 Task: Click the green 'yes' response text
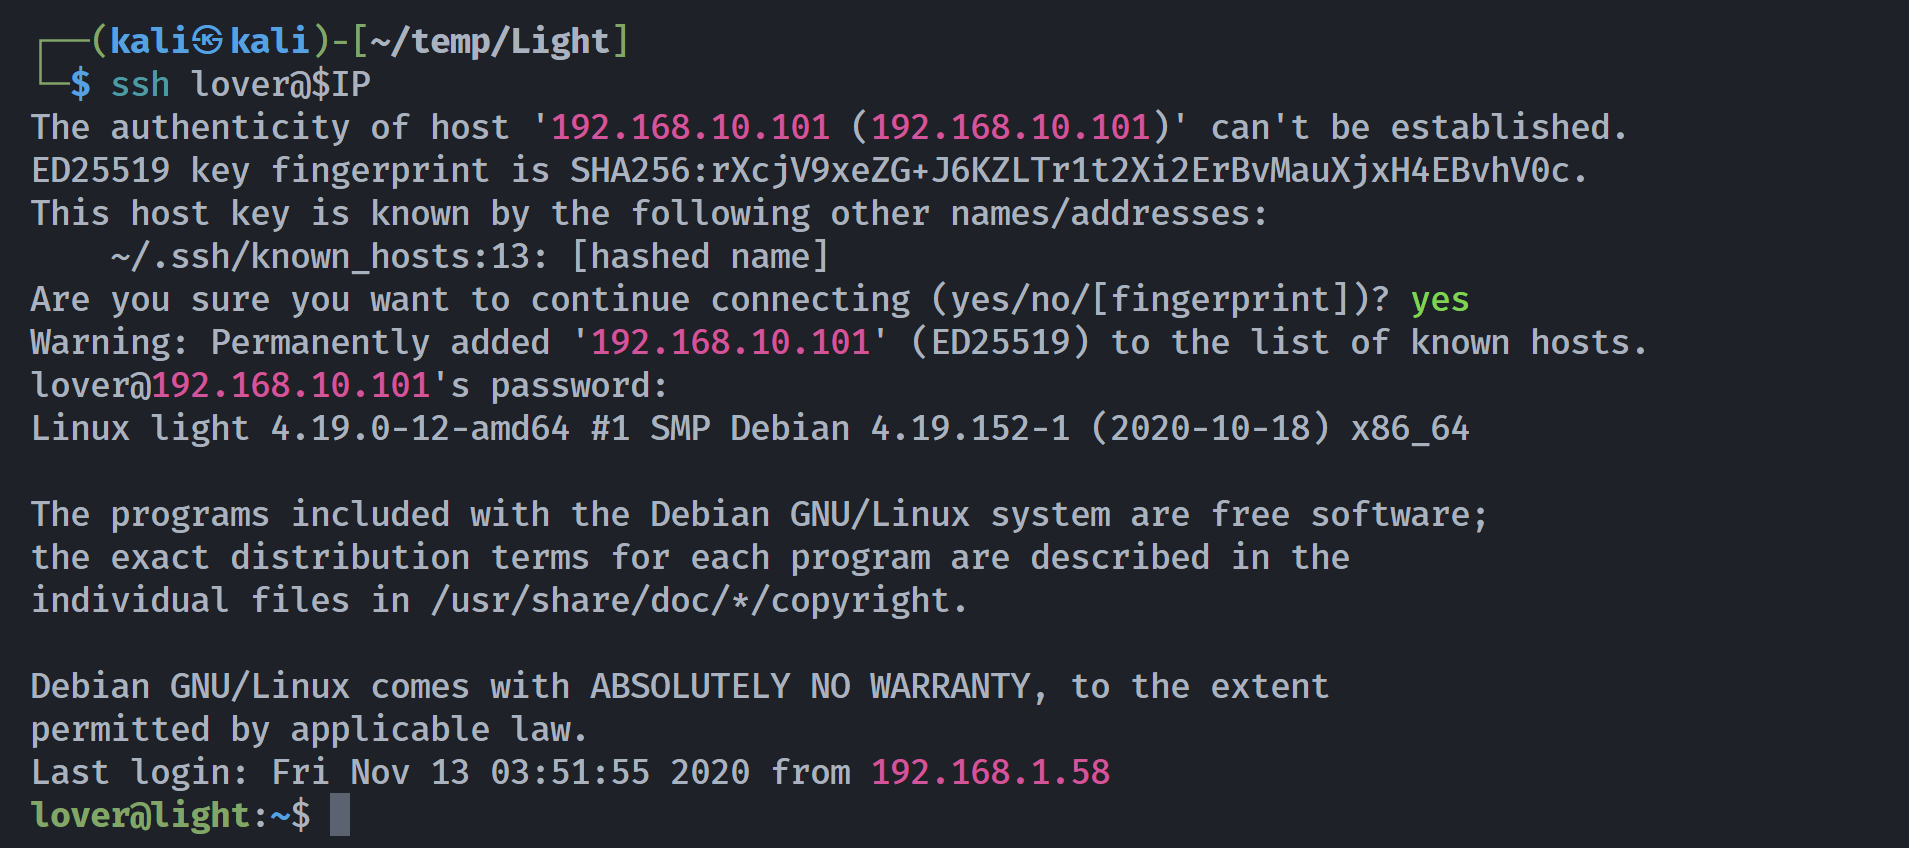pyautogui.click(x=1440, y=299)
